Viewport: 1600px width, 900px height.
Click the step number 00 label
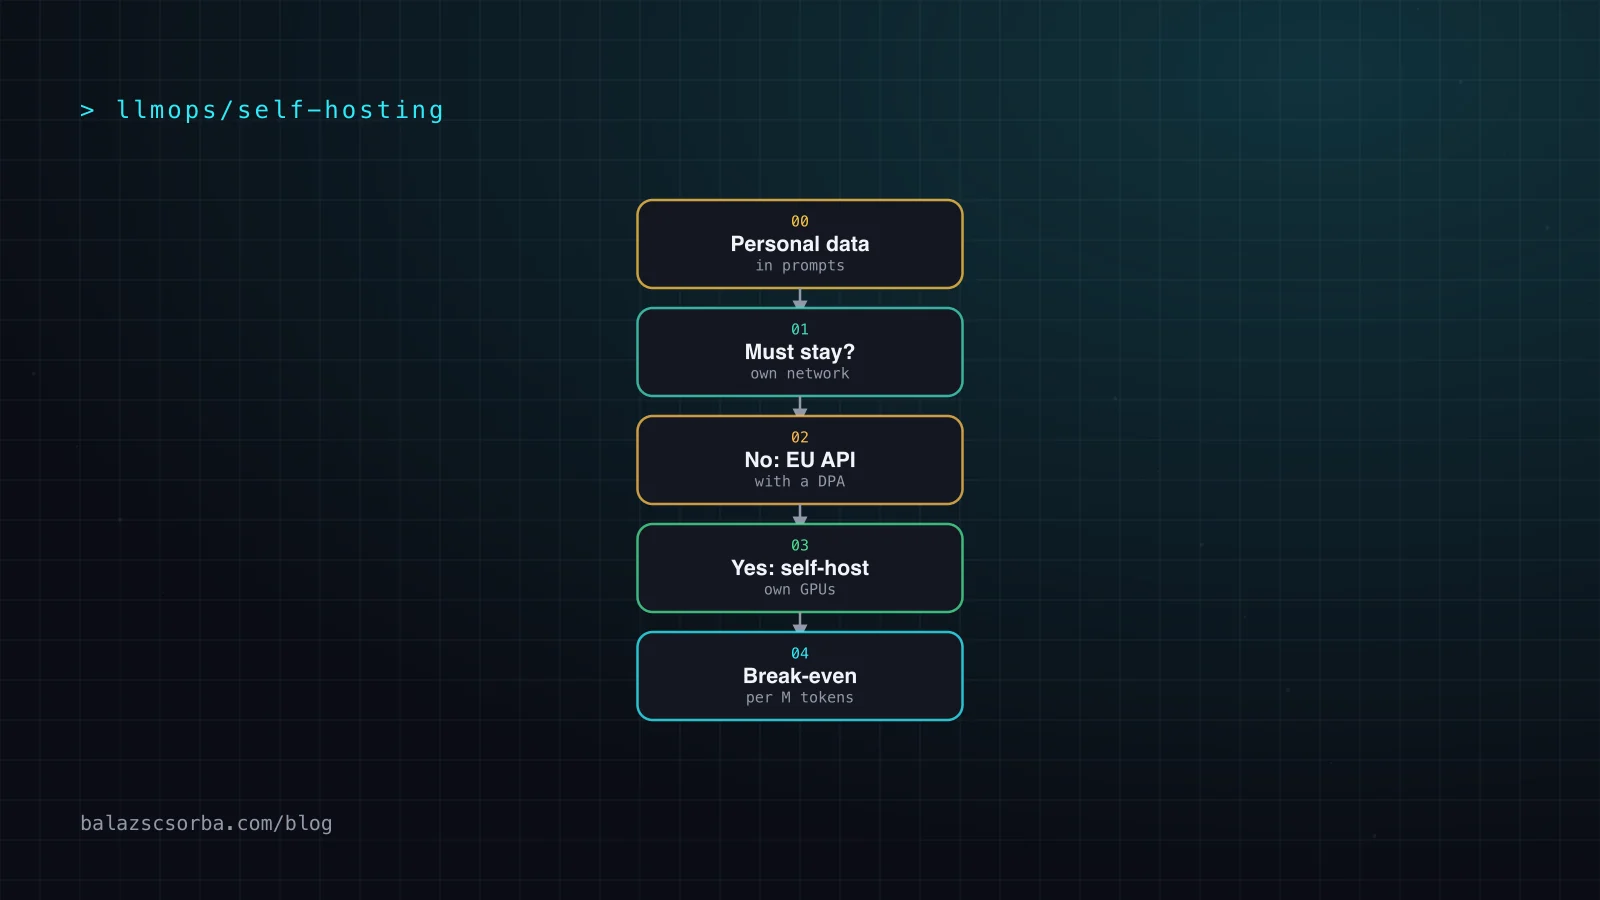800,221
